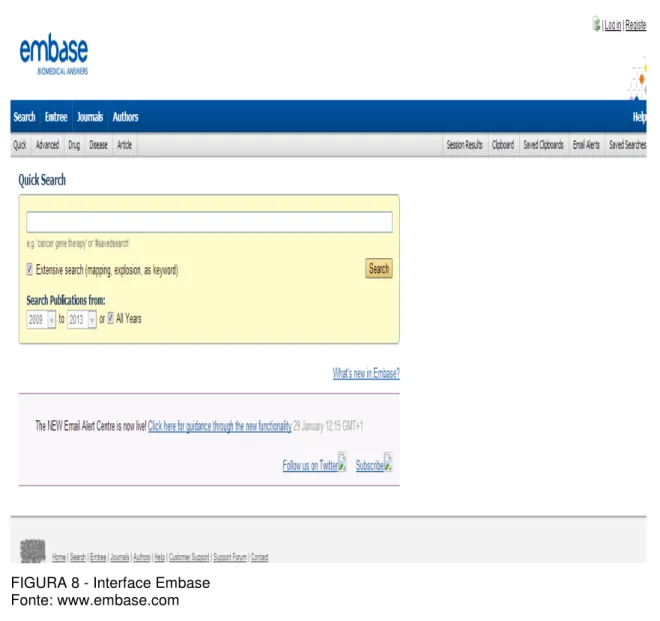This screenshot has height=621, width=660.
Task: Click the footer publisher logo
Action: [x=33, y=550]
